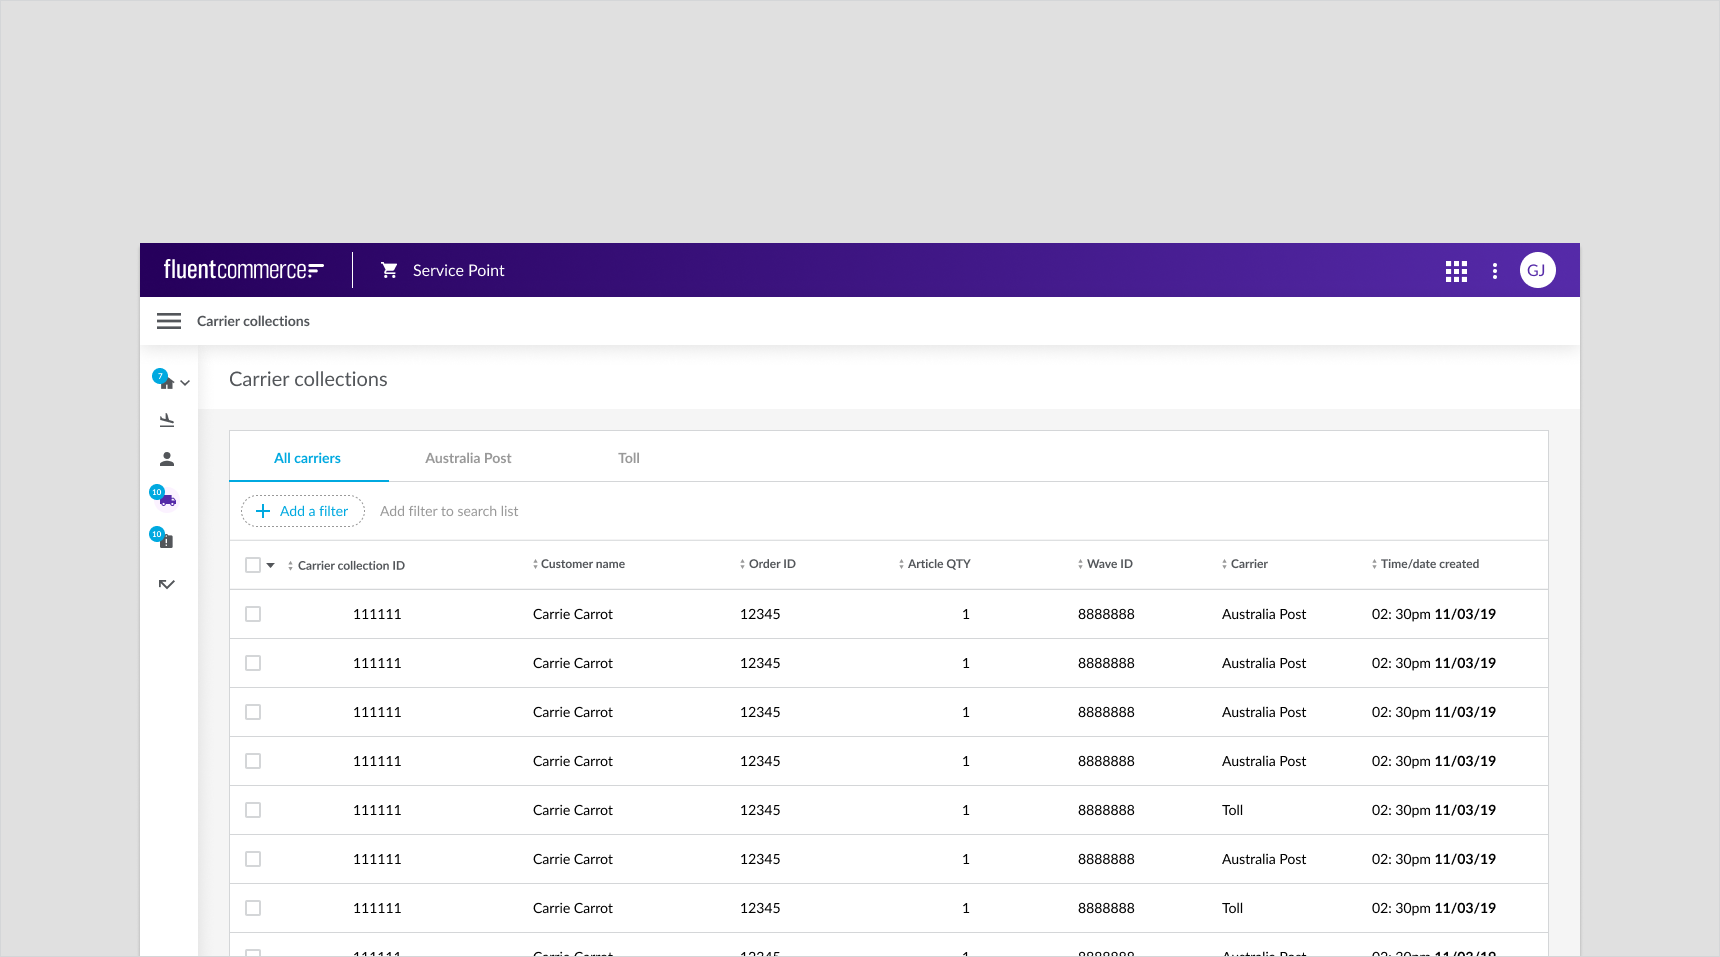The image size is (1720, 957).
Task: Check the first row's checkbox
Action: pos(253,614)
